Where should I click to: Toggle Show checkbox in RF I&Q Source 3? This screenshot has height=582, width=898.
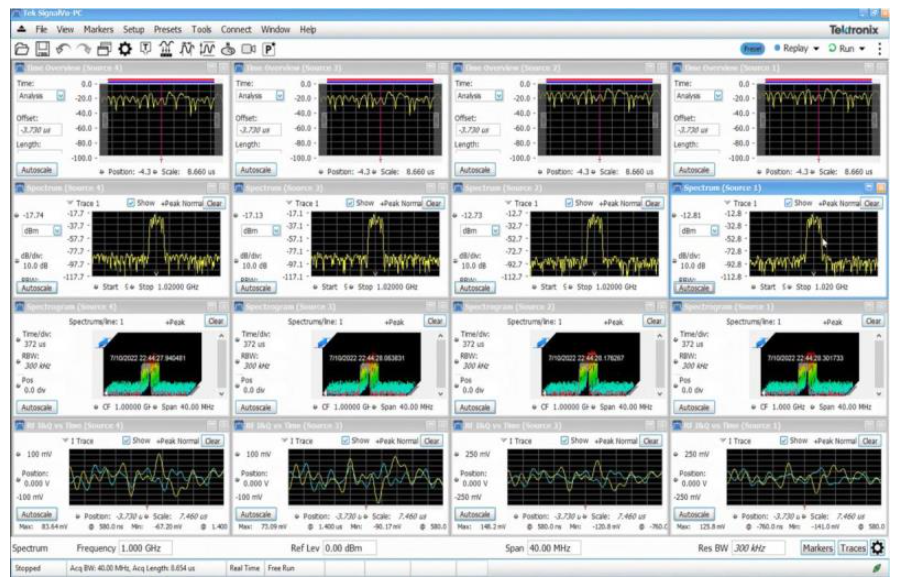click(x=345, y=441)
